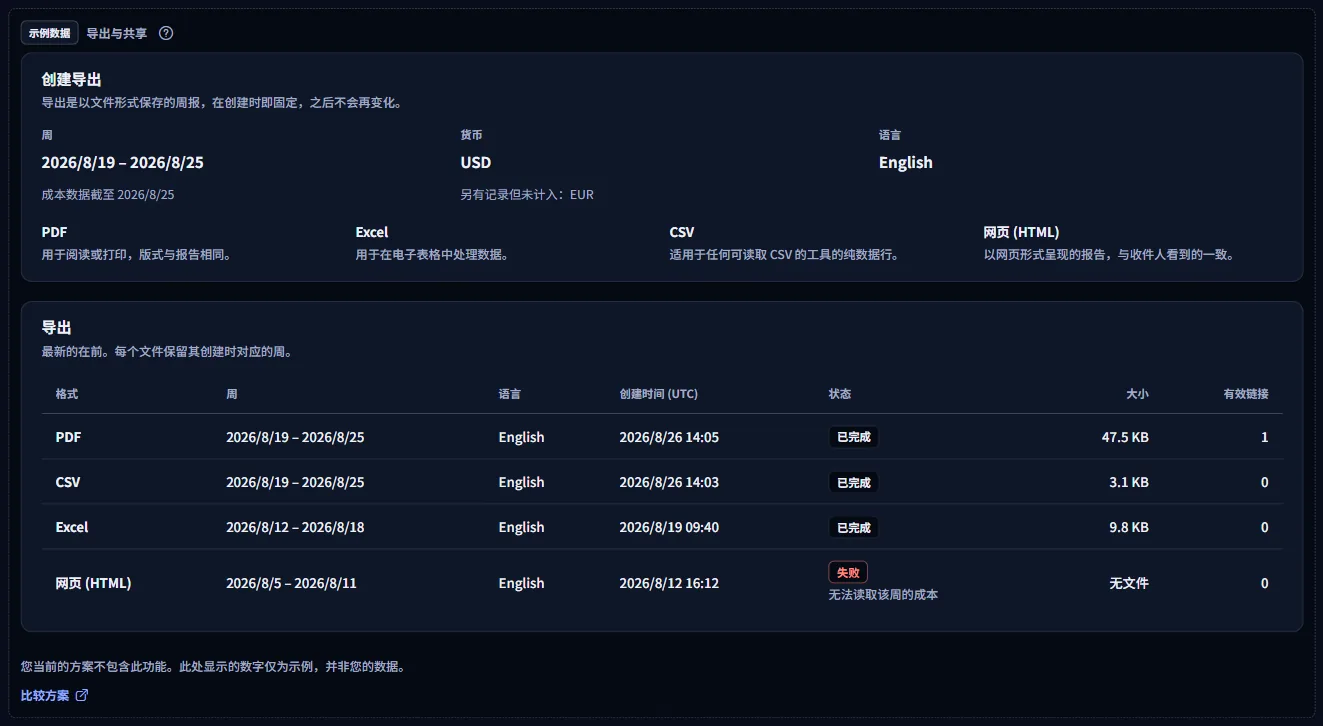Screen dimensions: 1323x726
Task: Click the creation time 2026/8/12 16:12
Action: point(669,583)
